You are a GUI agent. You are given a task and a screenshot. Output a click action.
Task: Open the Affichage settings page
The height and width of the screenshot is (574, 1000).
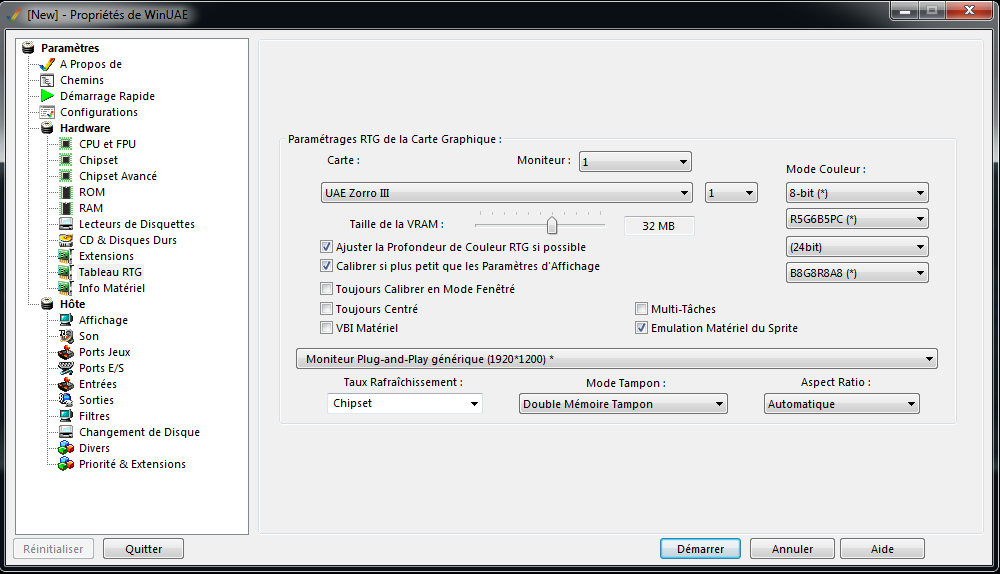pyautogui.click(x=103, y=320)
